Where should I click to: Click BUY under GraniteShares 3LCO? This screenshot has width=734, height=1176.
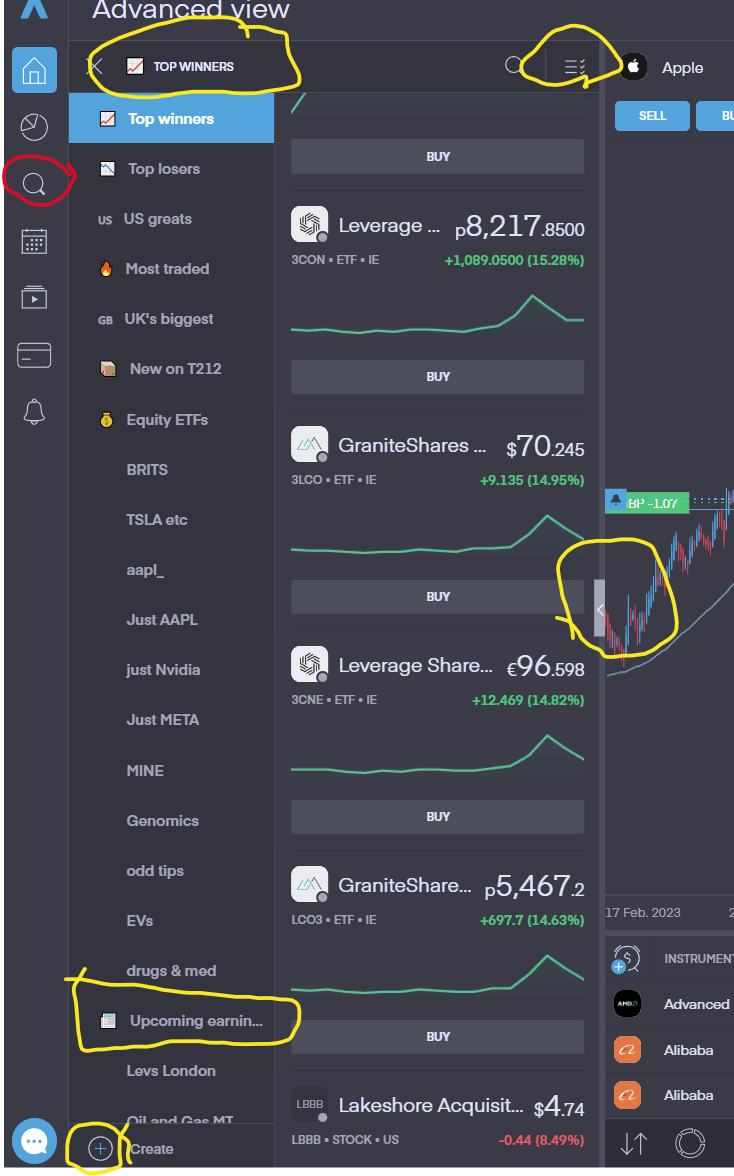coord(437,597)
